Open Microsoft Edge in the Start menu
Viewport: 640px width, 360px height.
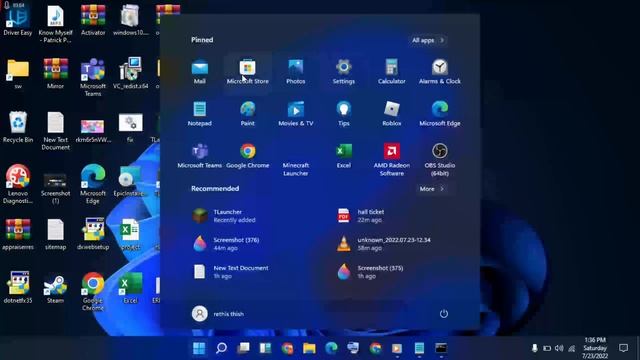click(440, 114)
